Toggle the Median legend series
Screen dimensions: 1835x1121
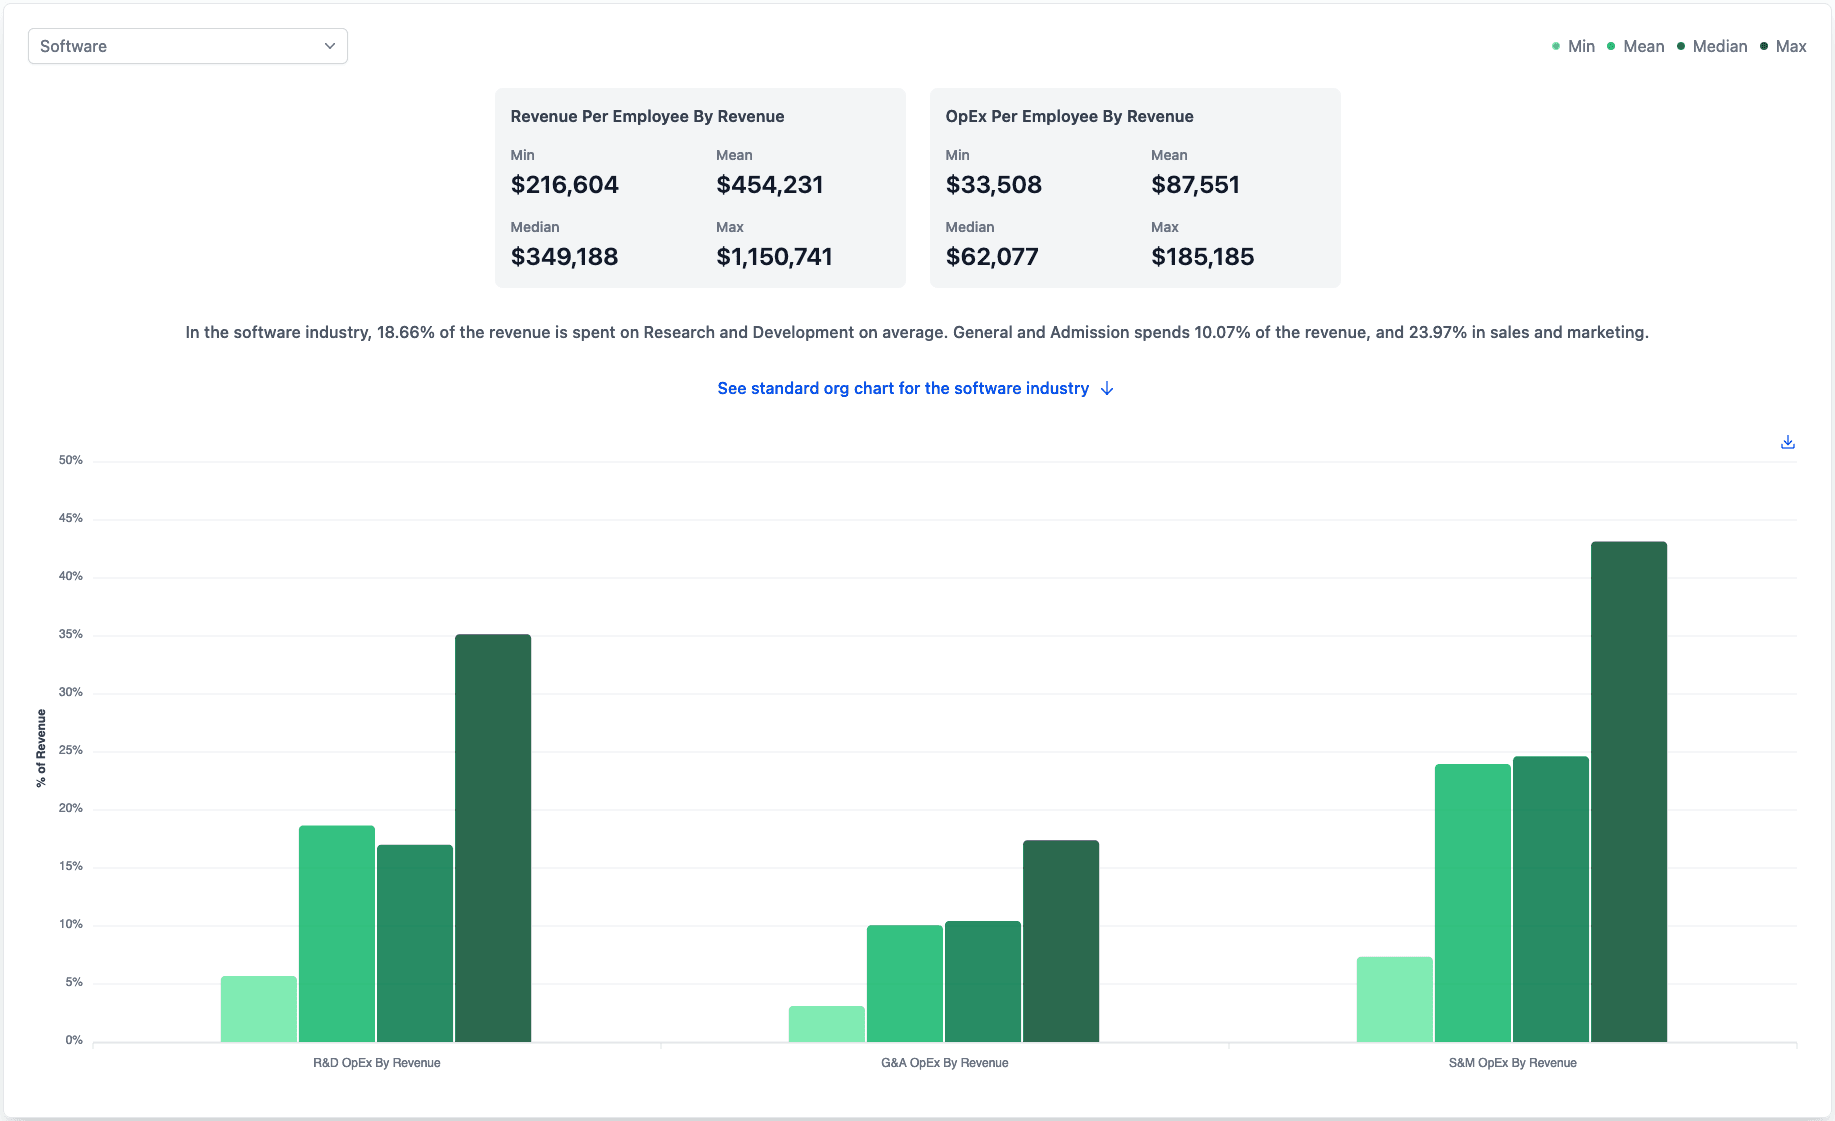pos(1712,46)
